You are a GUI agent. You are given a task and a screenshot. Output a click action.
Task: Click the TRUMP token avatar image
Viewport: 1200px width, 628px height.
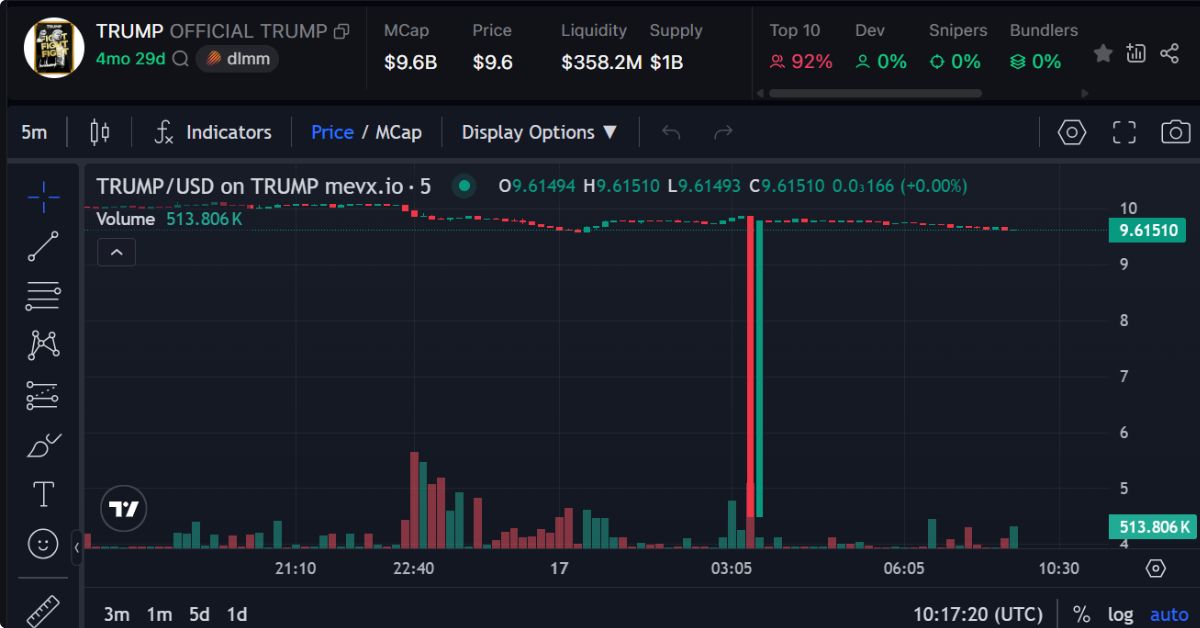(x=54, y=47)
